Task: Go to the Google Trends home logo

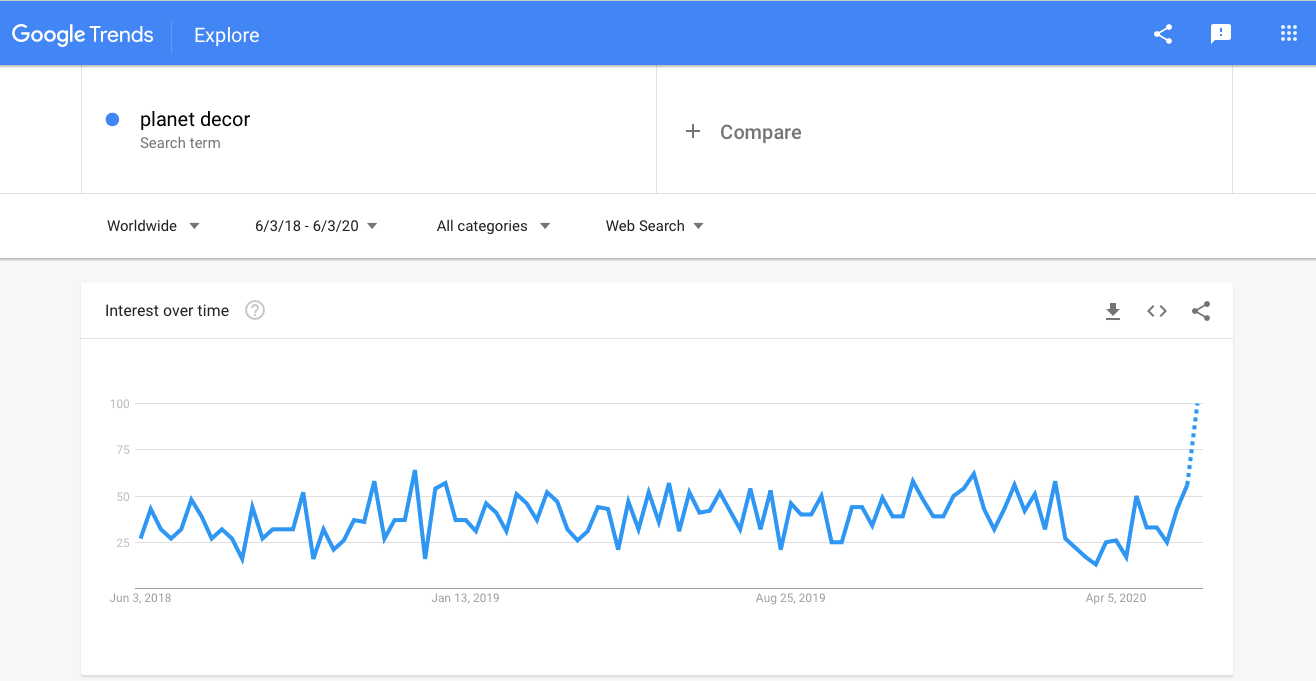Action: [83, 35]
